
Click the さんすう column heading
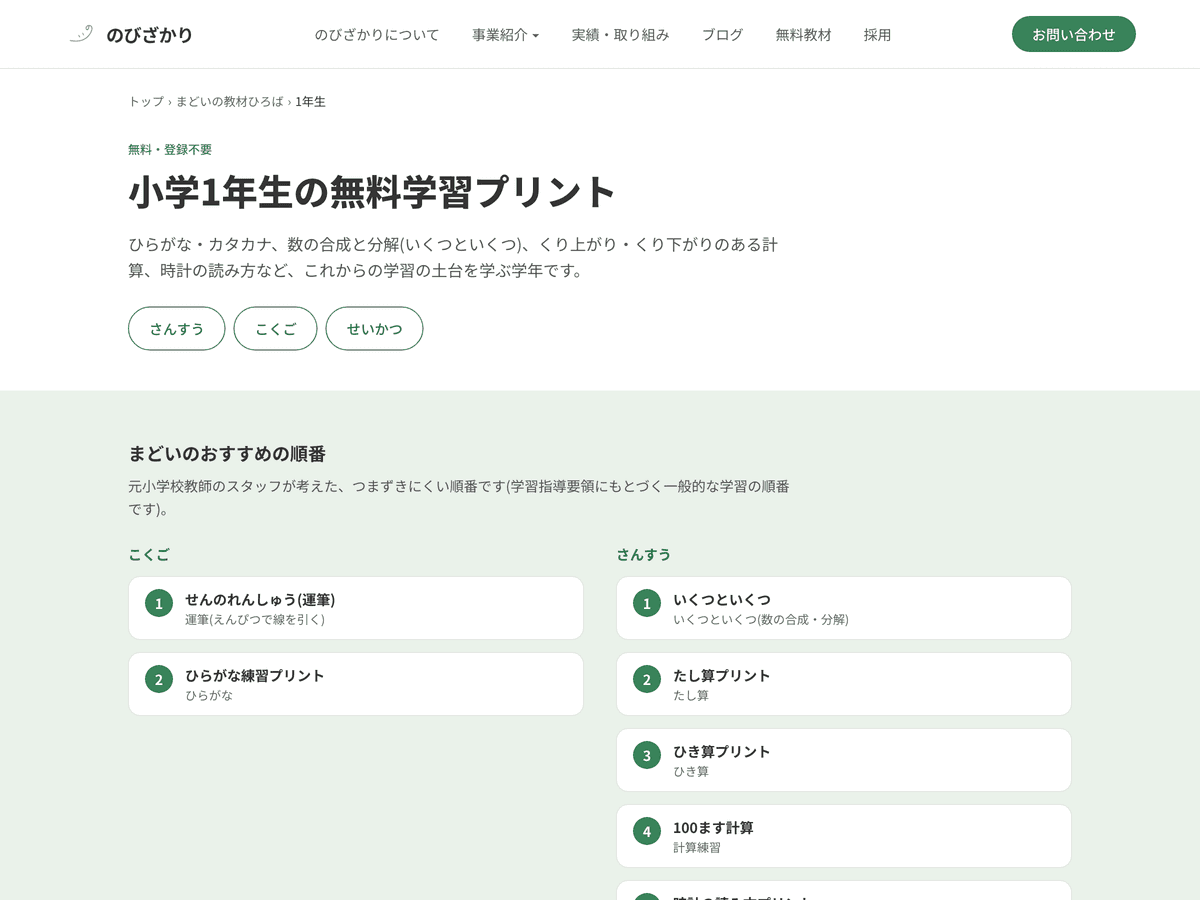coord(644,554)
